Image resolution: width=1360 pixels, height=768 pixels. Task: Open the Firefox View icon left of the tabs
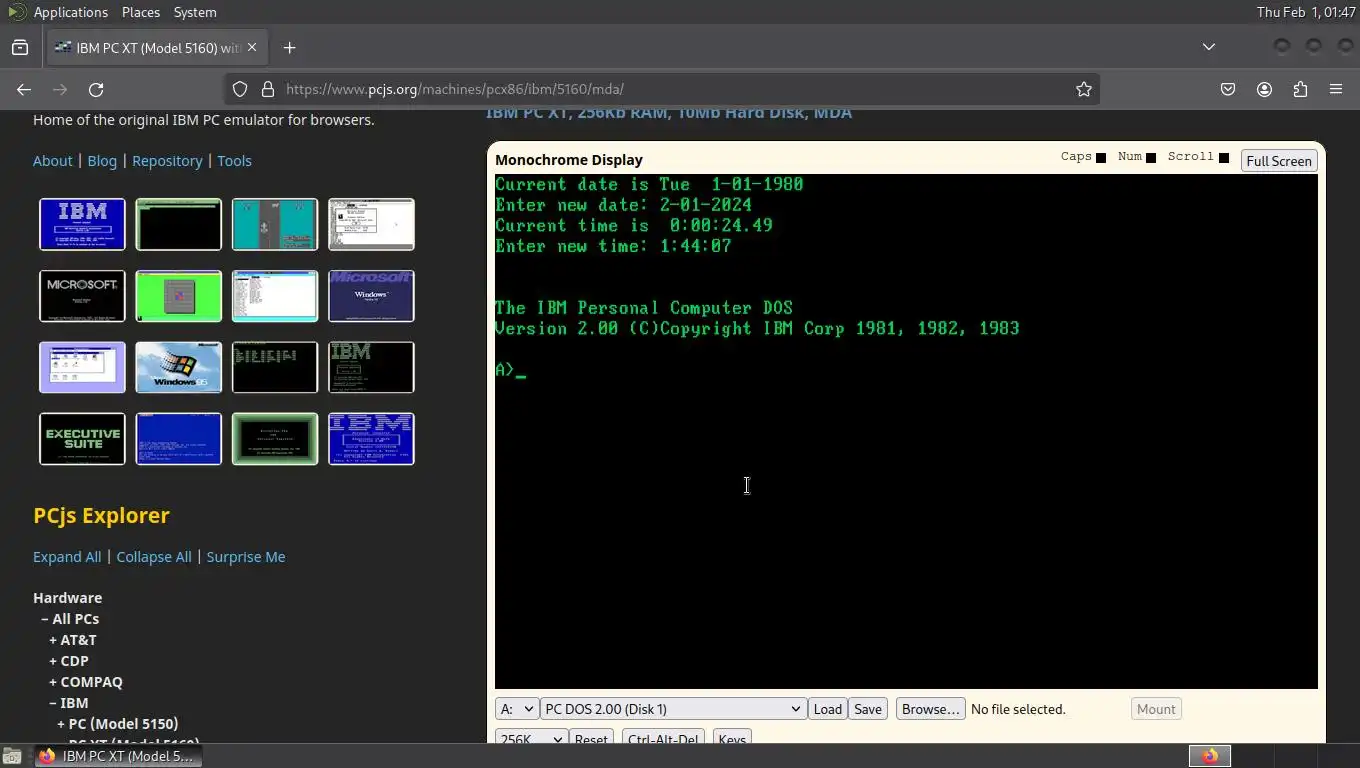click(20, 47)
